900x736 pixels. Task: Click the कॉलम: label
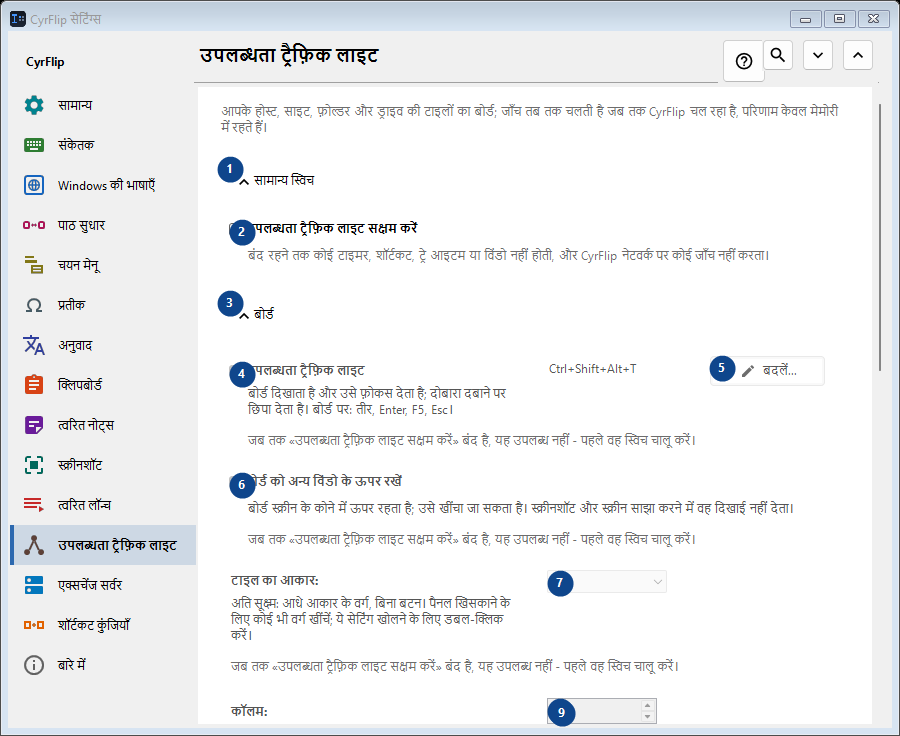249,711
